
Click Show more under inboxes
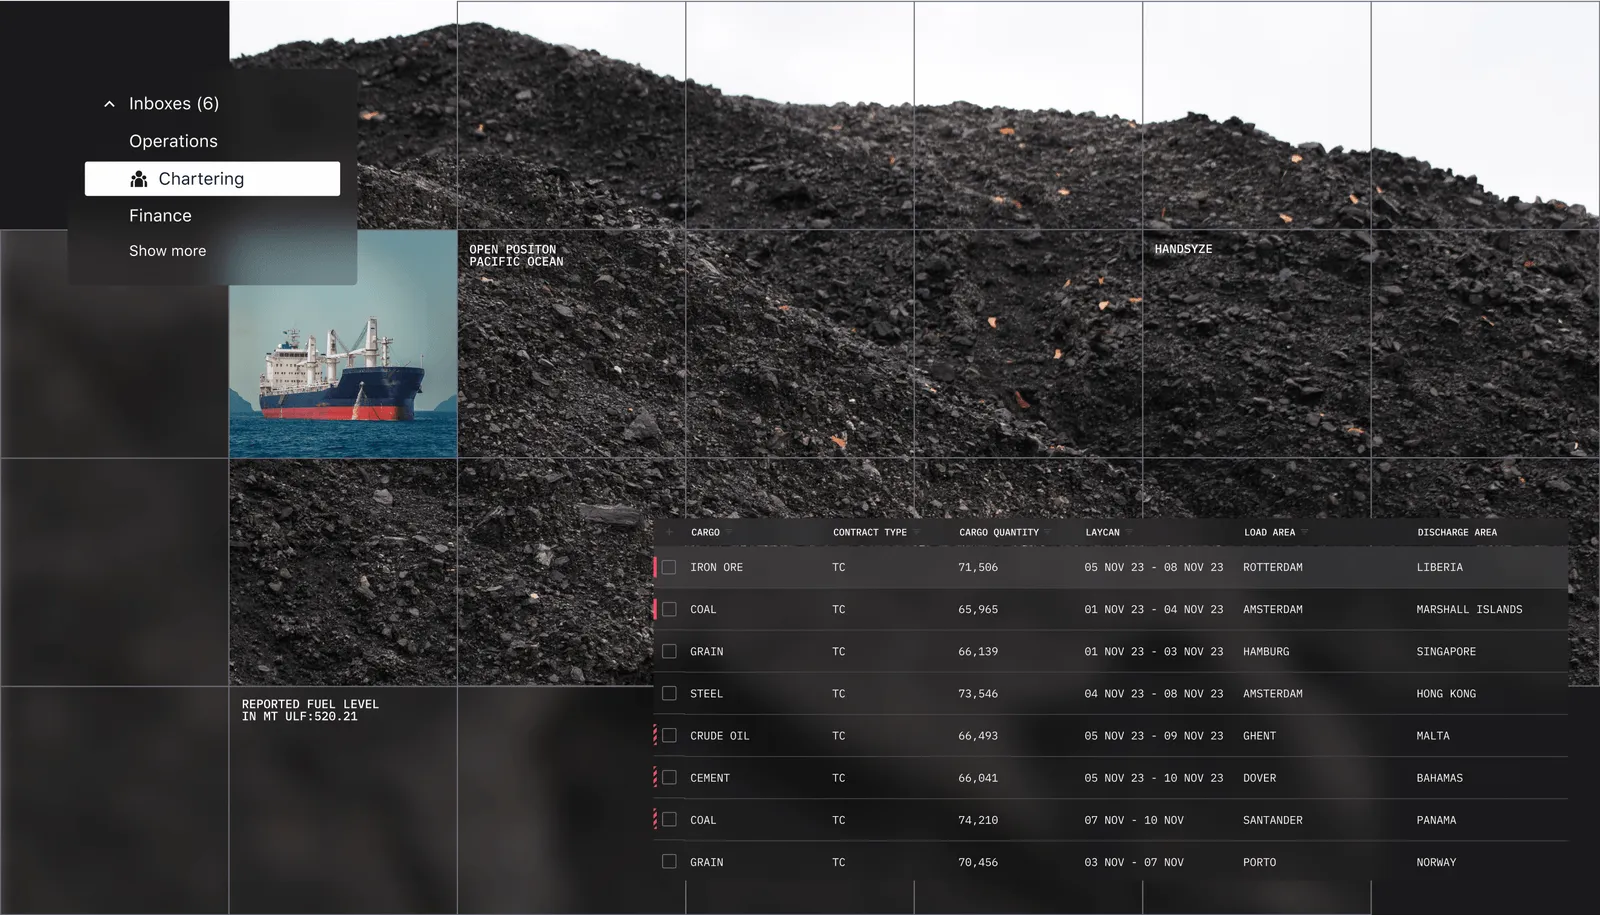(167, 251)
